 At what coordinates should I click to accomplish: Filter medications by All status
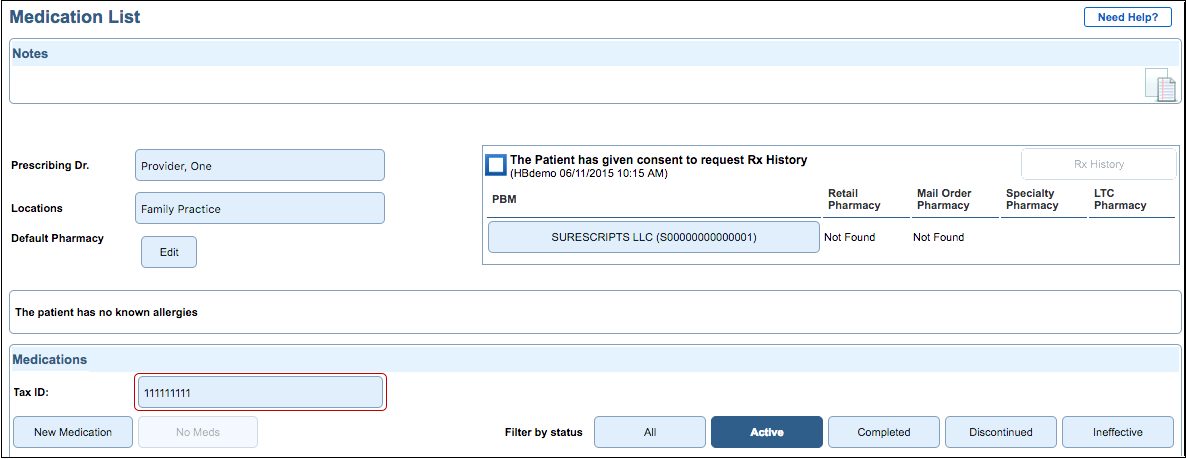point(650,432)
